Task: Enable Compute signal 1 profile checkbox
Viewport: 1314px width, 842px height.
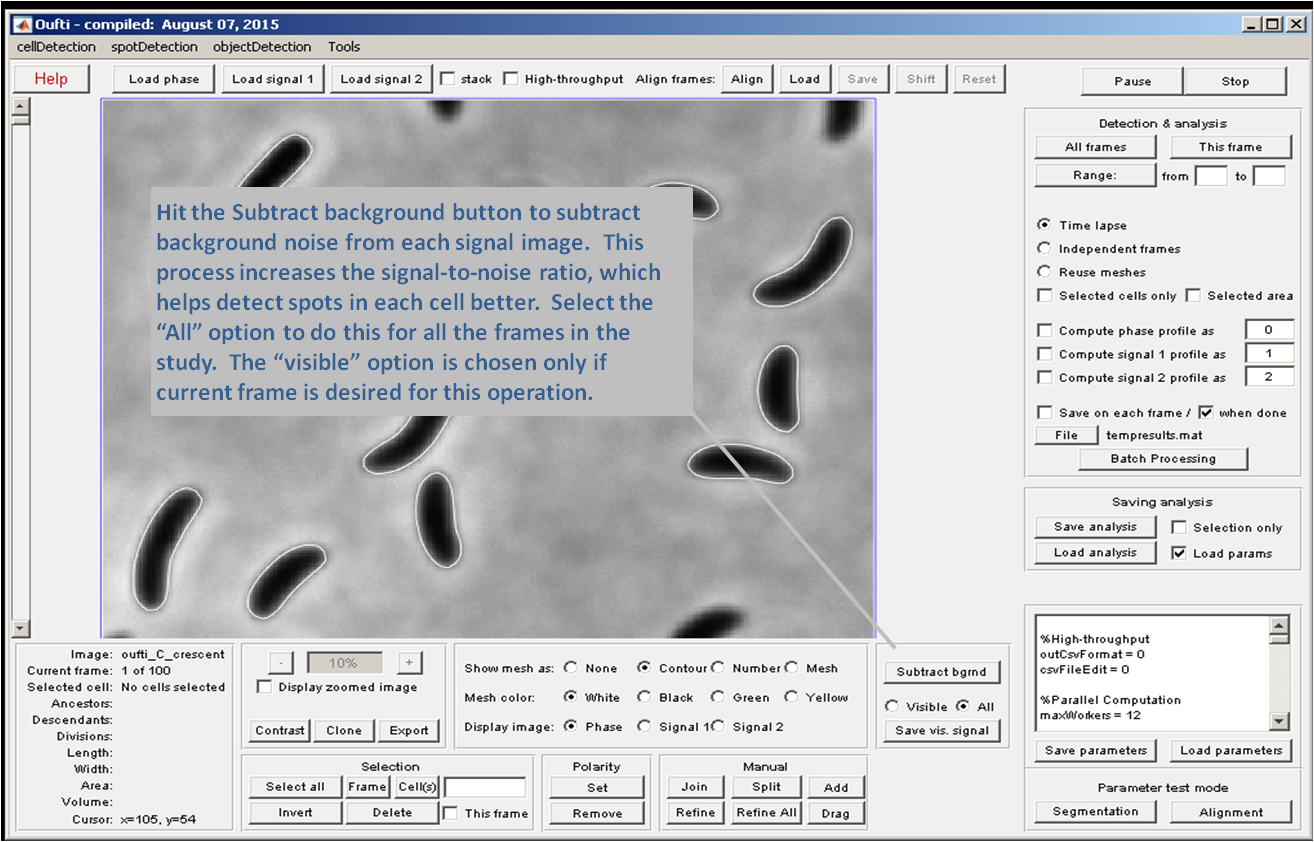Action: pos(1045,354)
